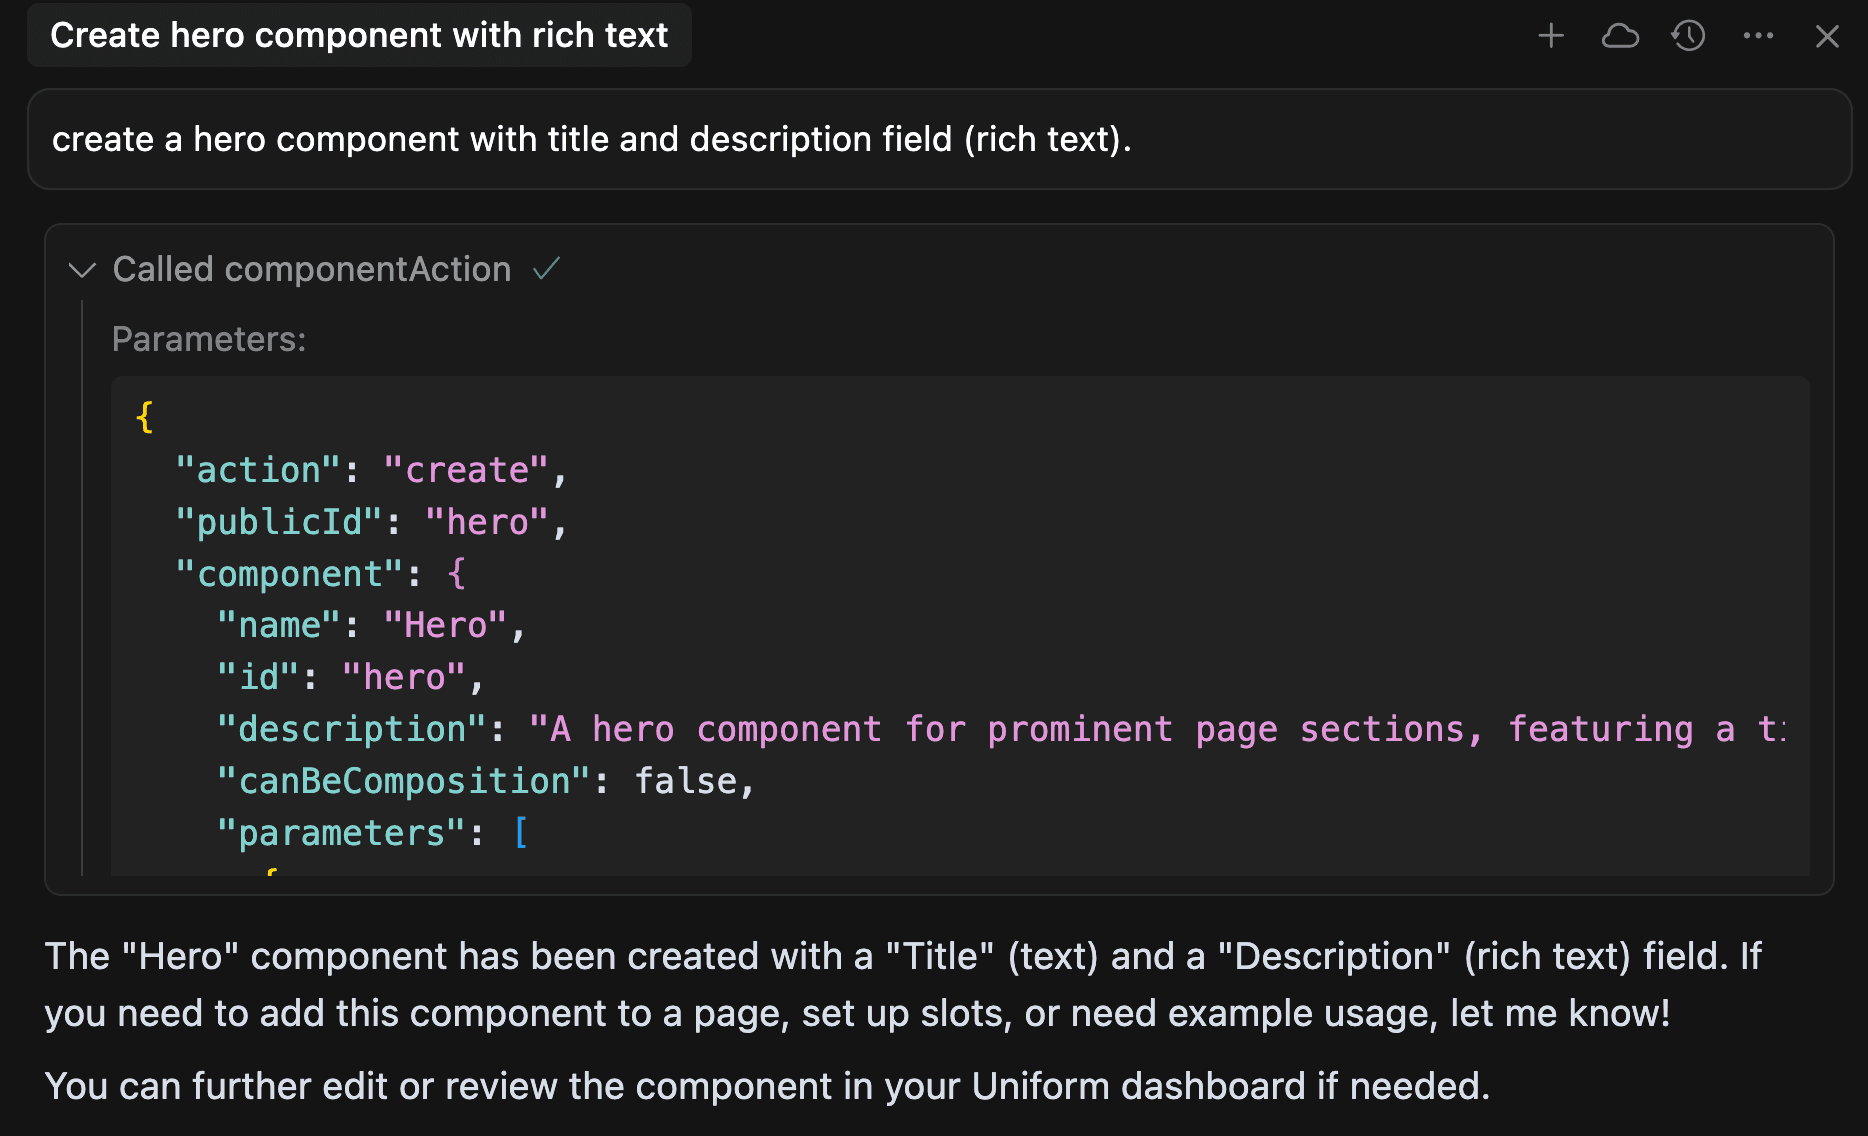Screen dimensions: 1868x1136
Task: Close the chat panel with X
Action: (x=1827, y=36)
